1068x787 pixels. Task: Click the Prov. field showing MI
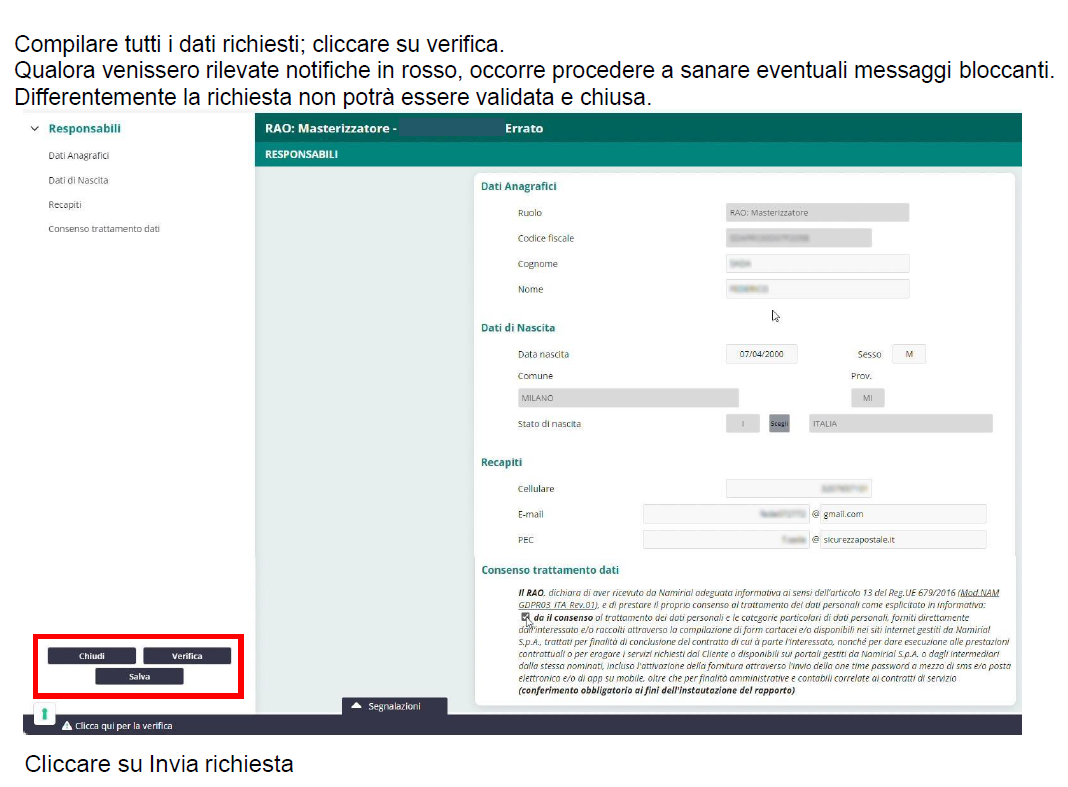coord(868,398)
